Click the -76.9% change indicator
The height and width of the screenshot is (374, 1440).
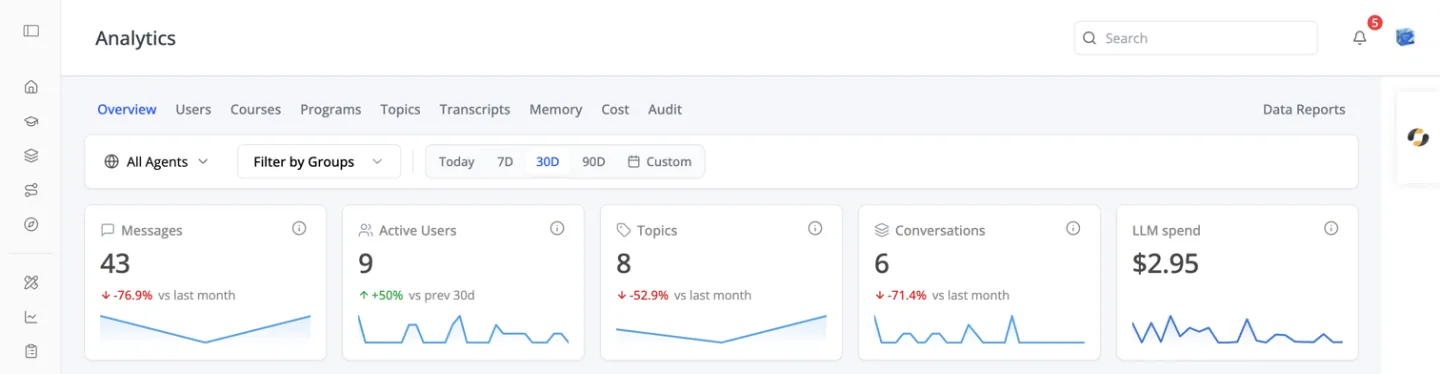127,295
